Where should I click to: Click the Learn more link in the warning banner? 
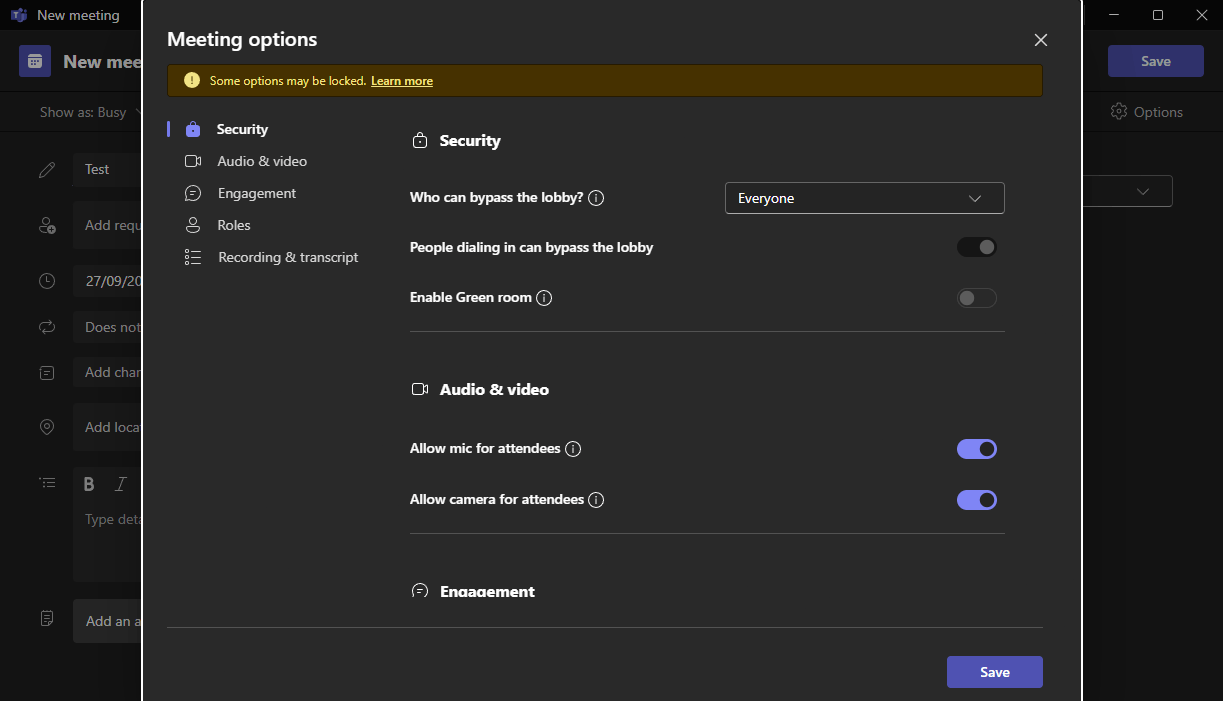401,81
